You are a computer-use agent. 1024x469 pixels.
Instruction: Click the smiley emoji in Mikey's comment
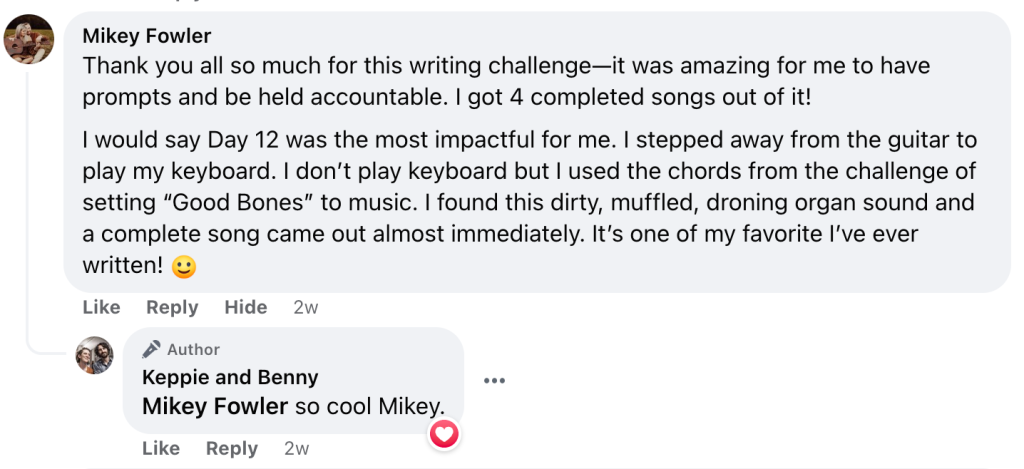pyautogui.click(x=182, y=268)
